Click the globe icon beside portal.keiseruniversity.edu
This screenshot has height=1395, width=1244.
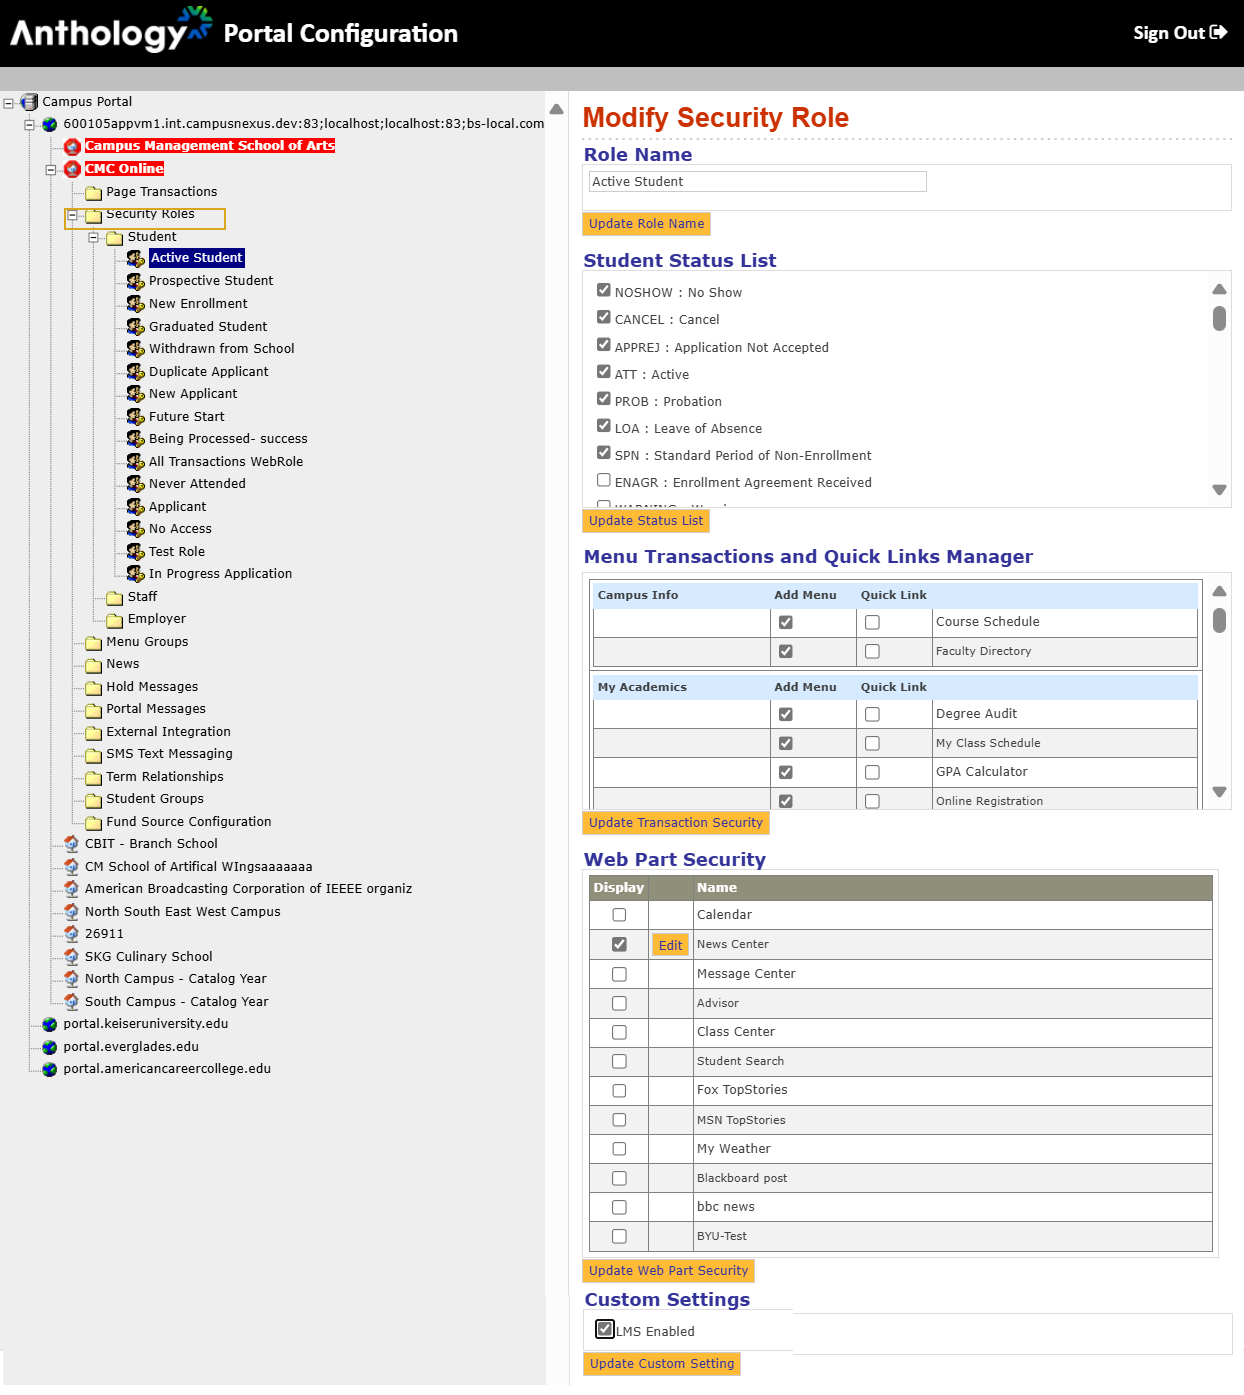(x=49, y=1024)
